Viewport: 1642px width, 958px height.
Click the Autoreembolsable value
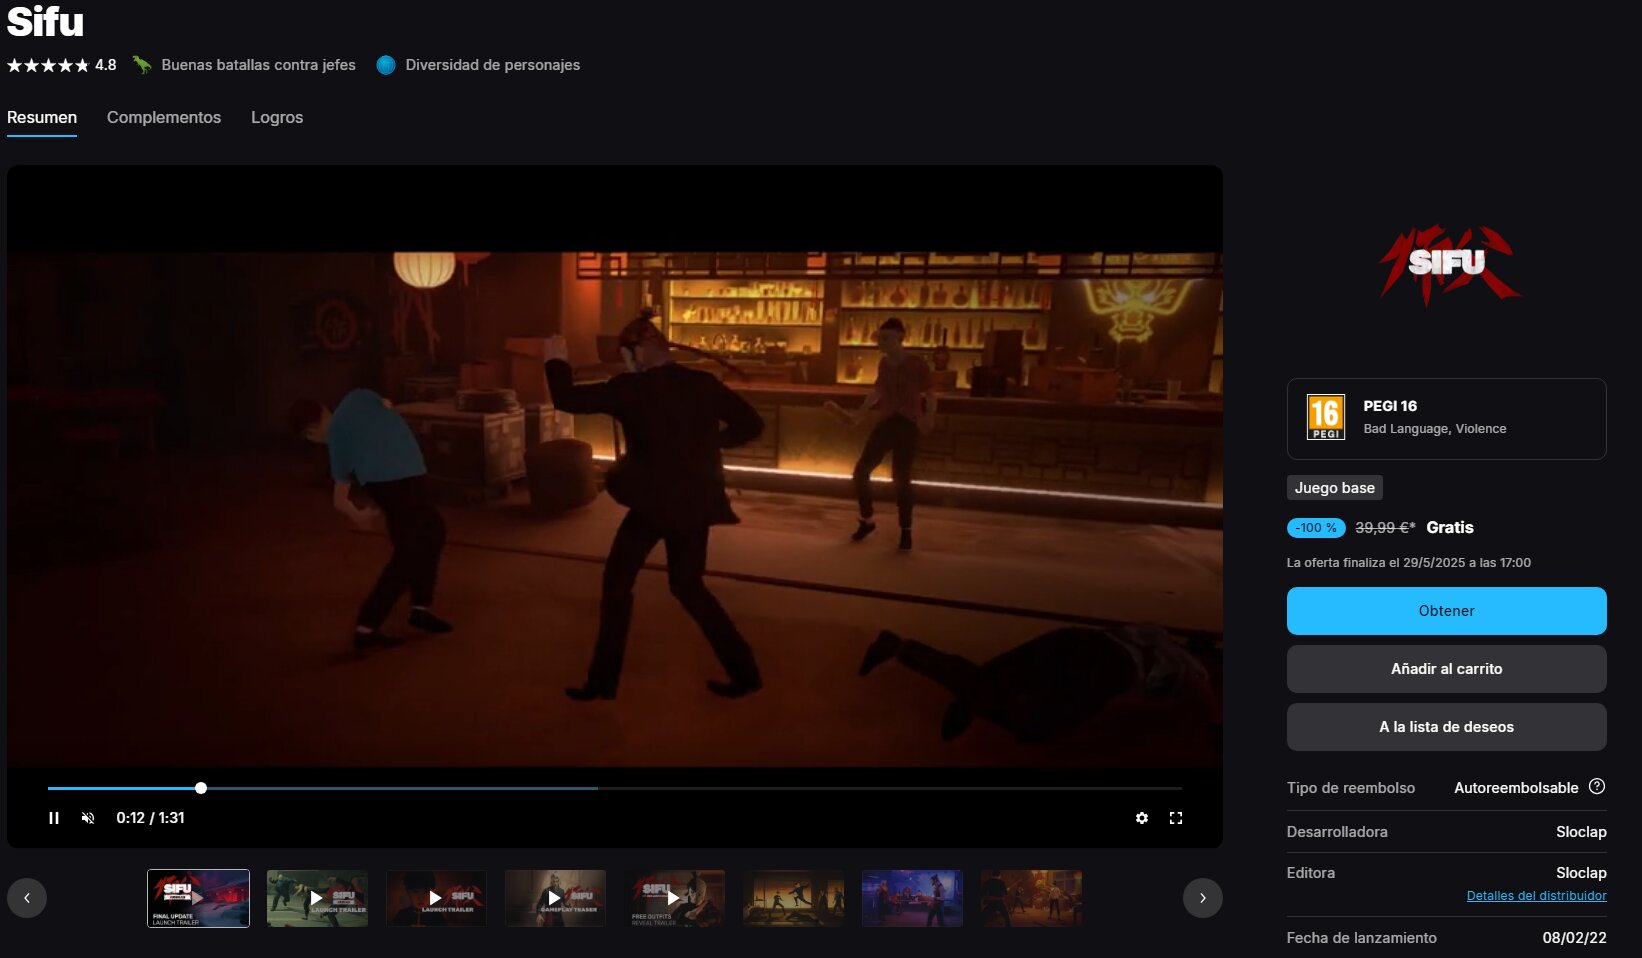1516,788
